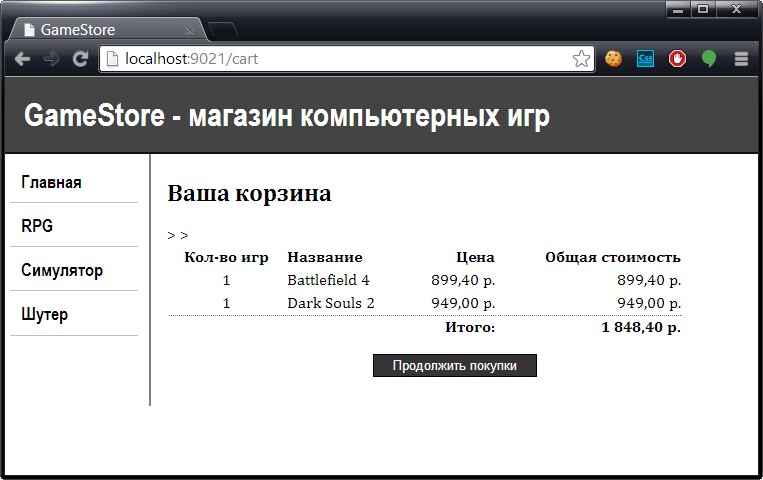Viewport: 763px width, 480px height.
Task: Click the red stop-hand adblock icon
Action: 677,59
